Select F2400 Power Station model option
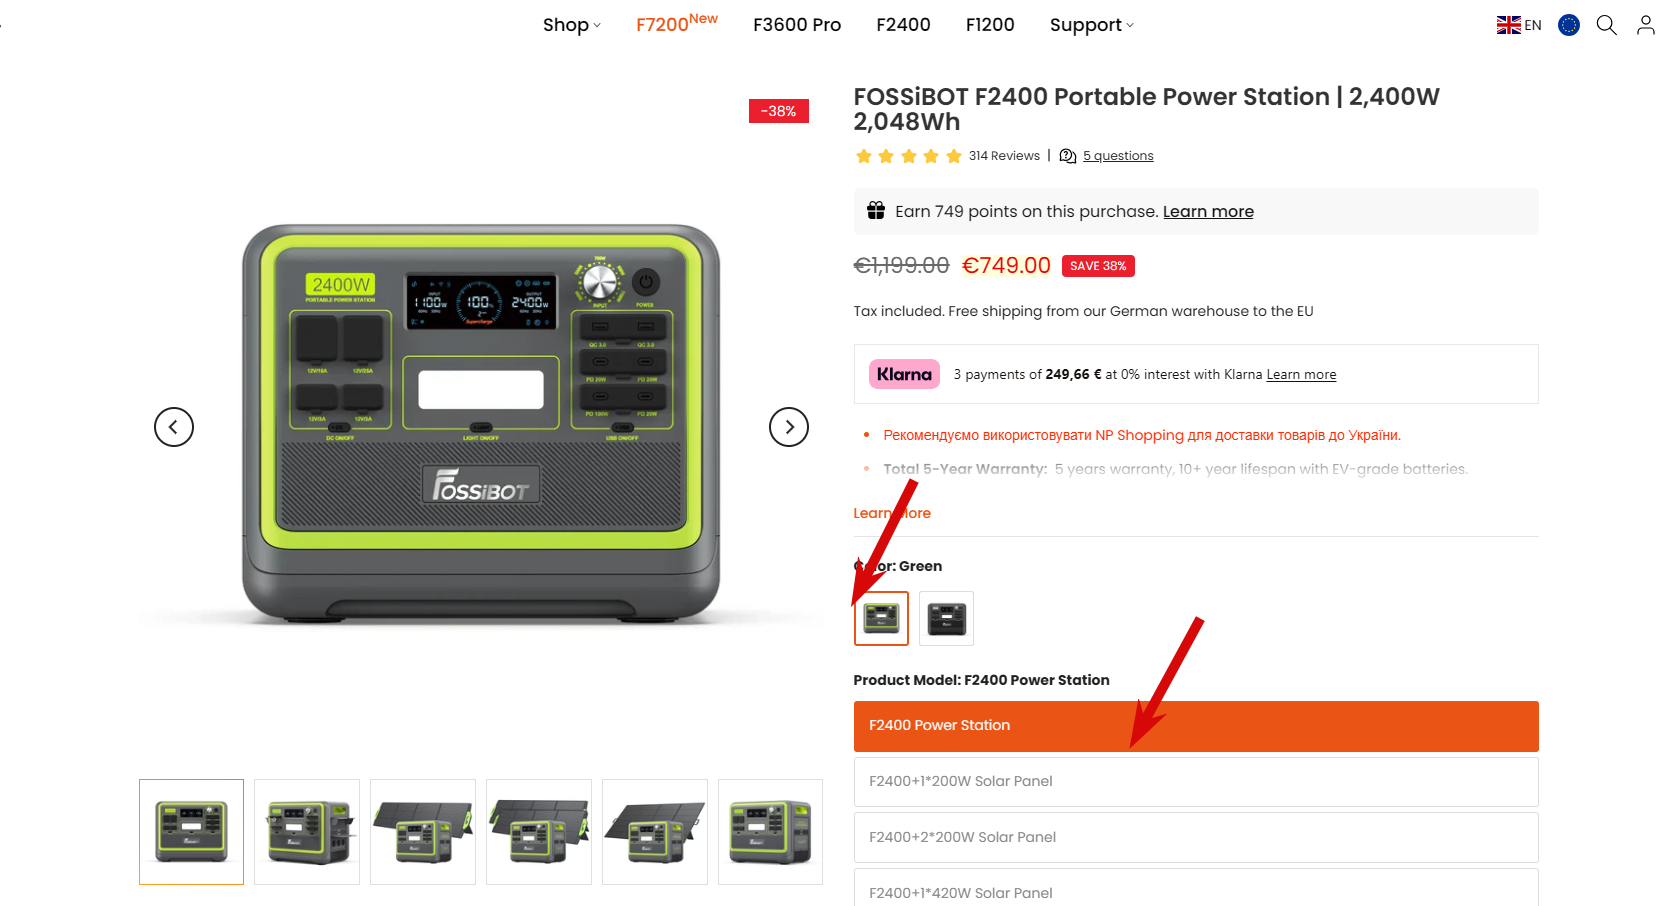Screen dimensions: 1660x906 [1196, 726]
